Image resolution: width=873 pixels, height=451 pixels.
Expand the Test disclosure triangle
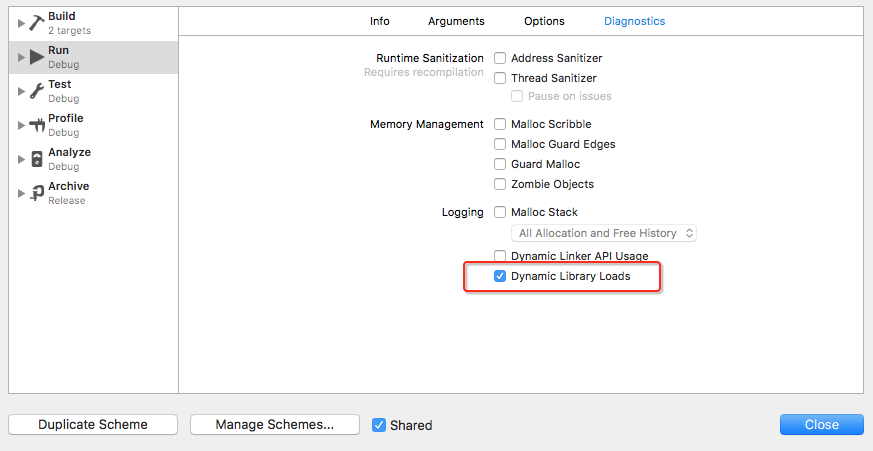point(22,91)
